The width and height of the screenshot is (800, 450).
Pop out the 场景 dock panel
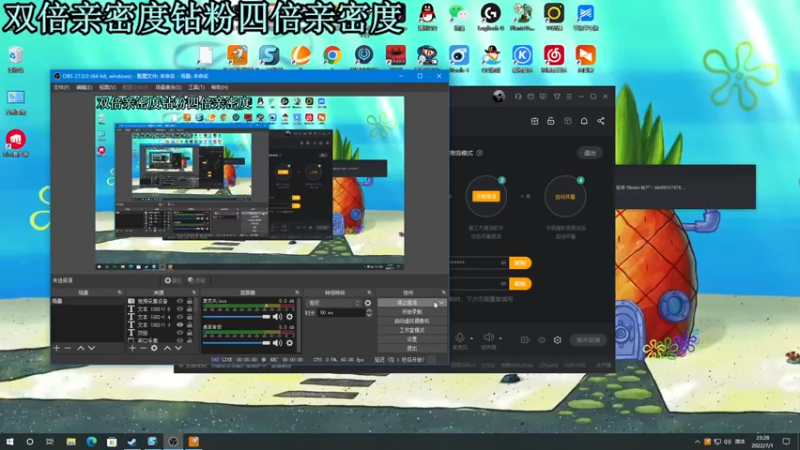coord(119,293)
